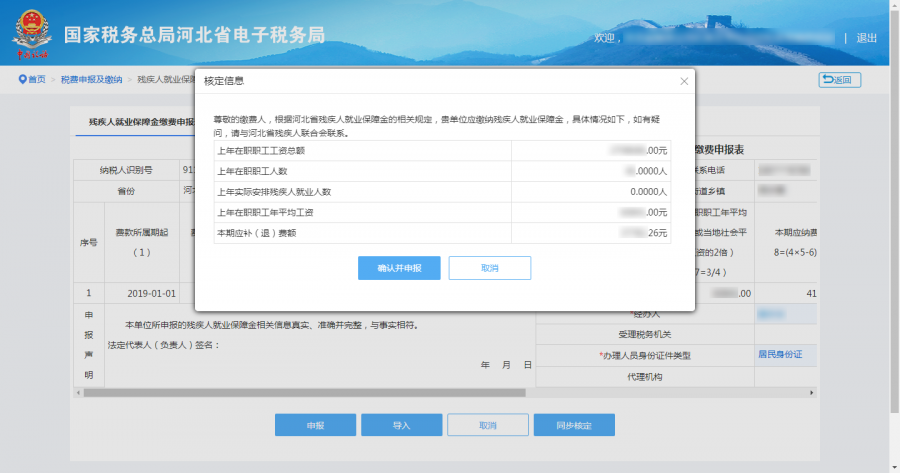Click the 同步核定 button
This screenshot has height=473, width=900.
coord(574,425)
